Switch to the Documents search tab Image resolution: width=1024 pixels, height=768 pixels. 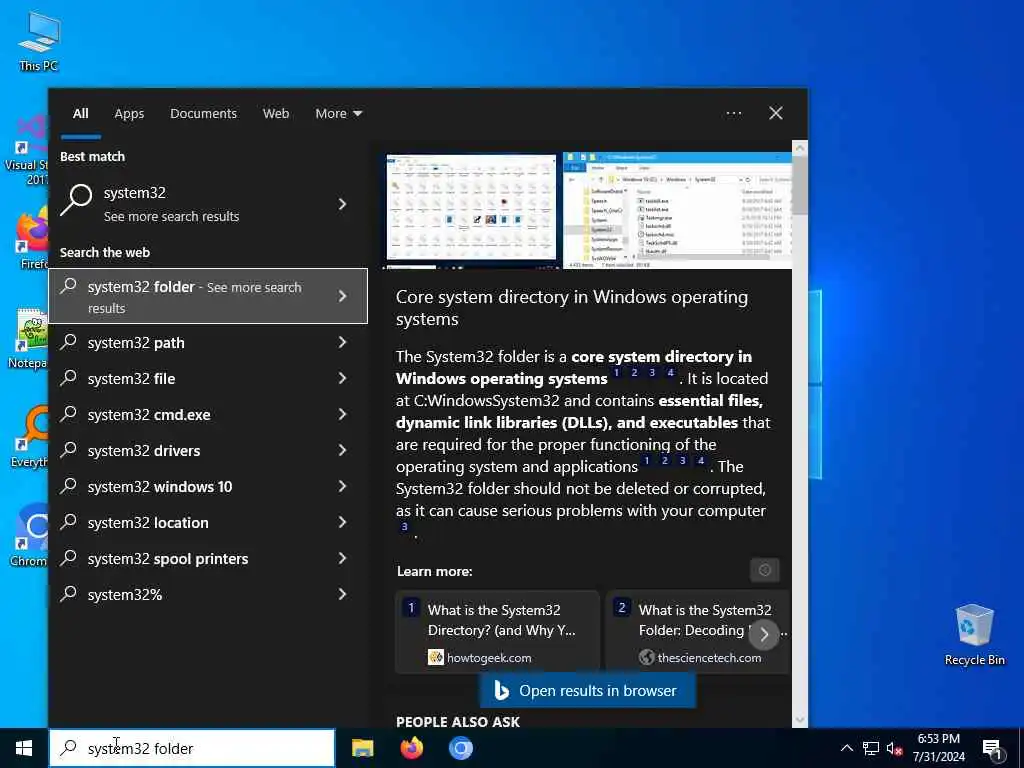coord(203,114)
